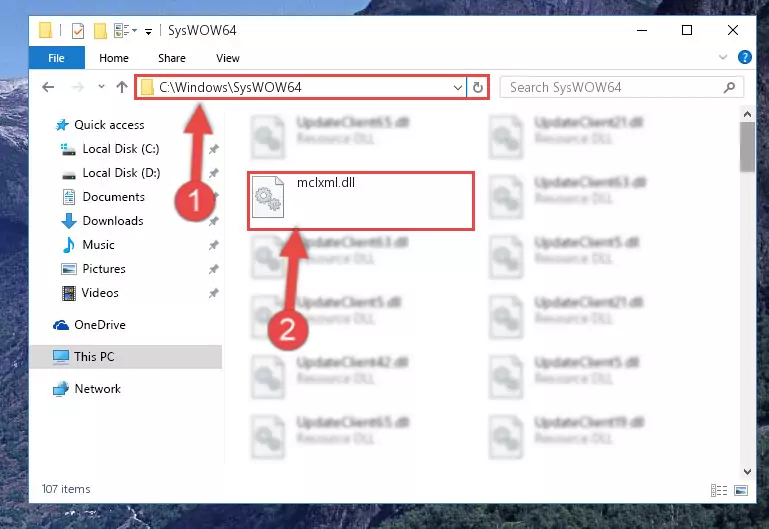Minimize the SysWOW64 window
Viewport: 769px width, 529px height.
641,30
